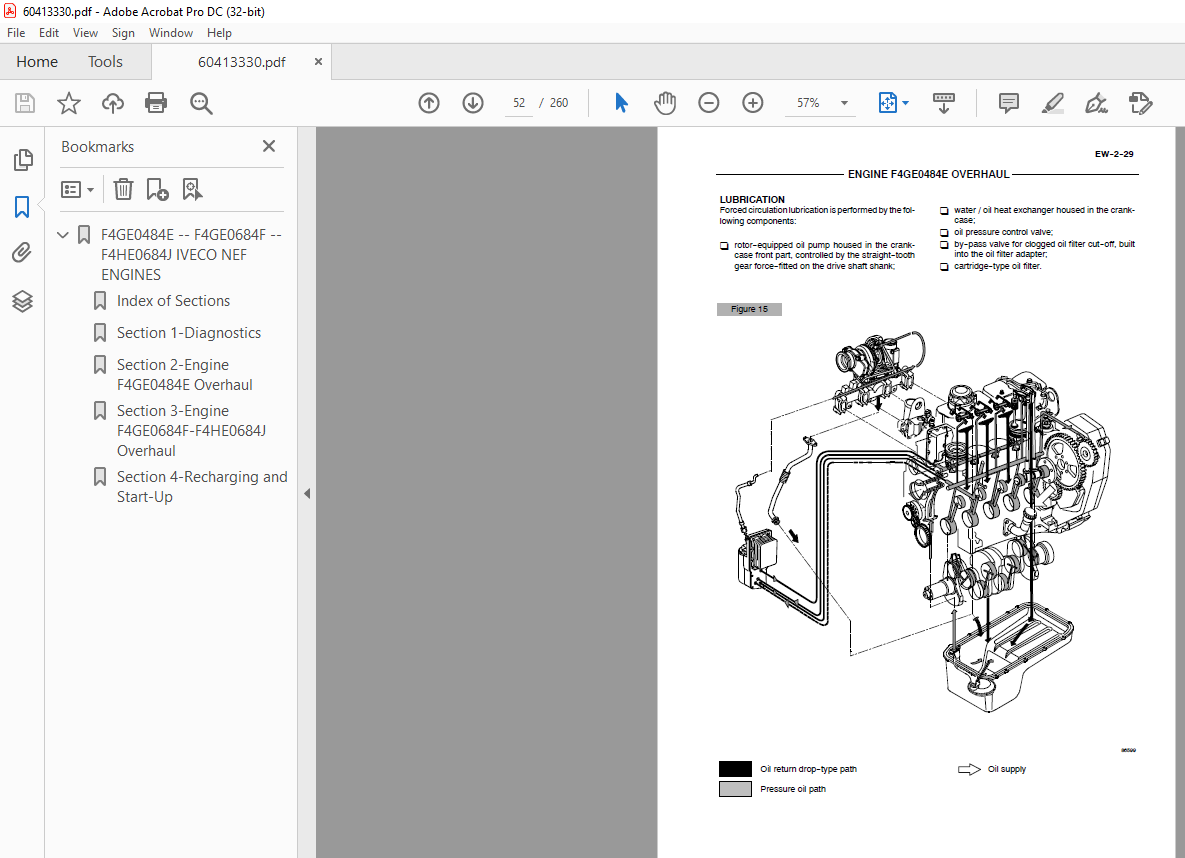
Task: Click the Save file icon
Action: coord(25,103)
